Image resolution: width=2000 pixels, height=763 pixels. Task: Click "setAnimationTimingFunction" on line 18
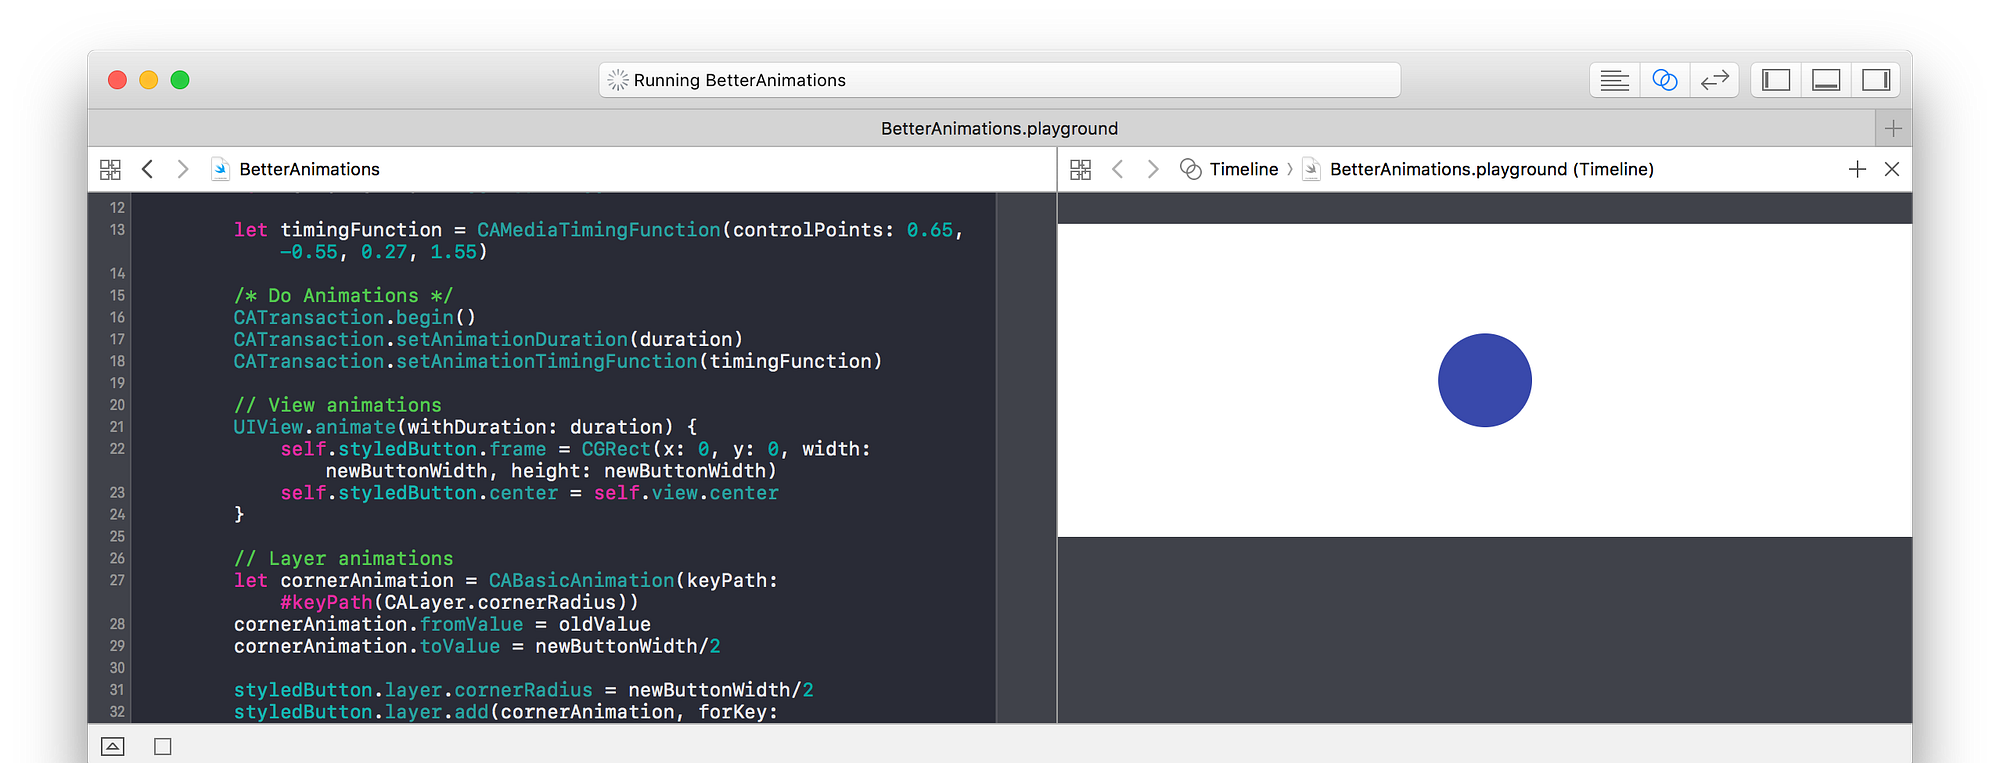click(547, 361)
